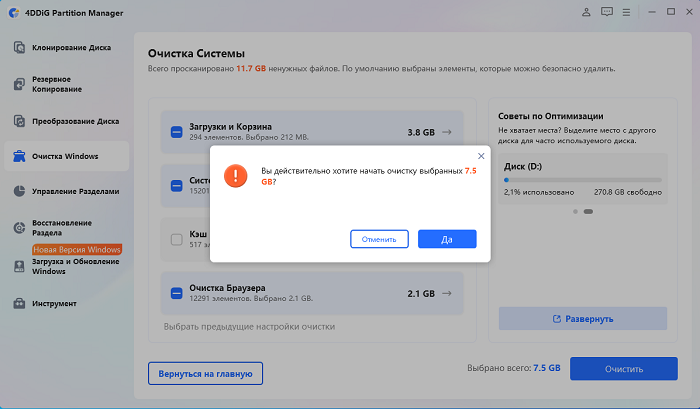Image resolution: width=700 pixels, height=409 pixels.
Task: Click Вернуться на главную button
Action: click(205, 374)
